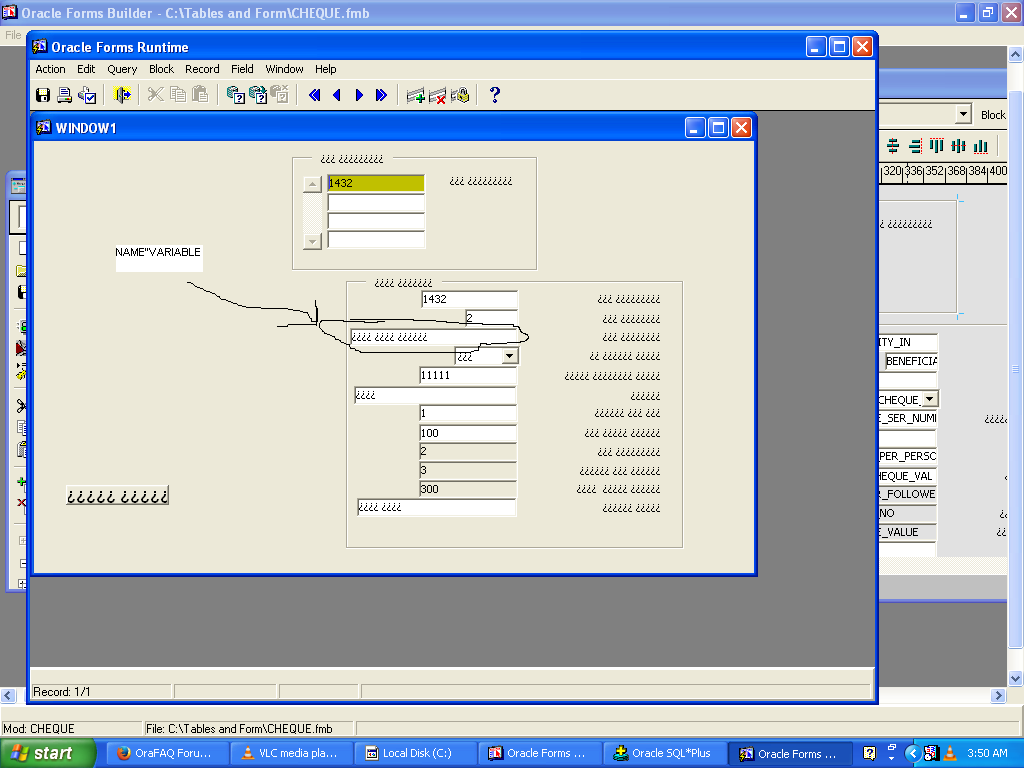The height and width of the screenshot is (768, 1024).
Task: Click block scrollbar down arrow
Action: point(312,241)
